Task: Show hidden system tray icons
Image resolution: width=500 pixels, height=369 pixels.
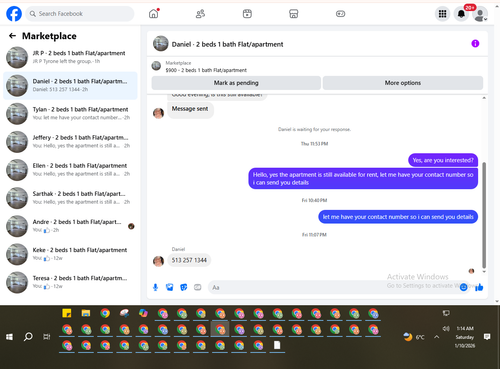Action: coord(436,337)
